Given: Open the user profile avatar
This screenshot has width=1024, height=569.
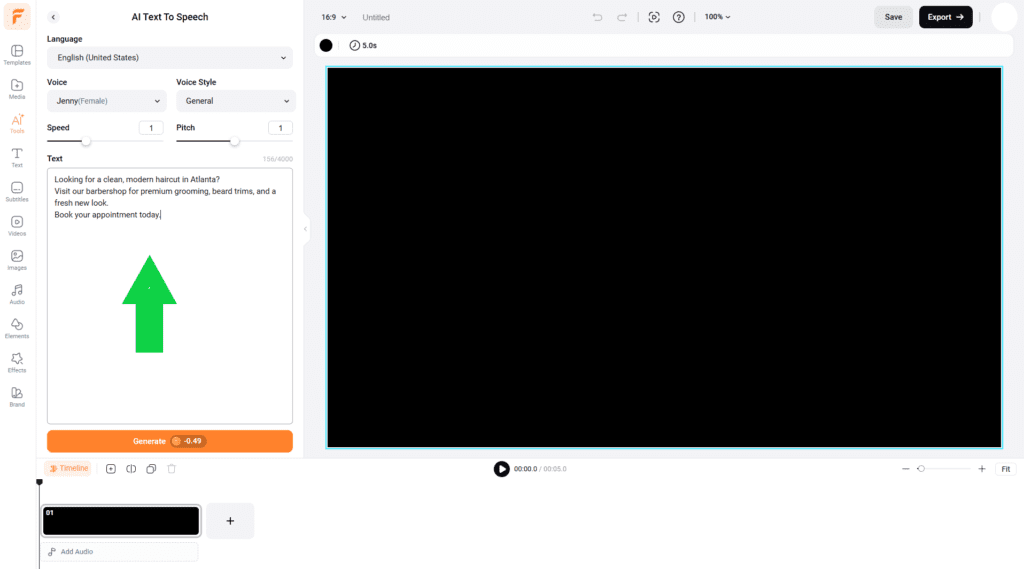Looking at the screenshot, I should [1004, 17].
